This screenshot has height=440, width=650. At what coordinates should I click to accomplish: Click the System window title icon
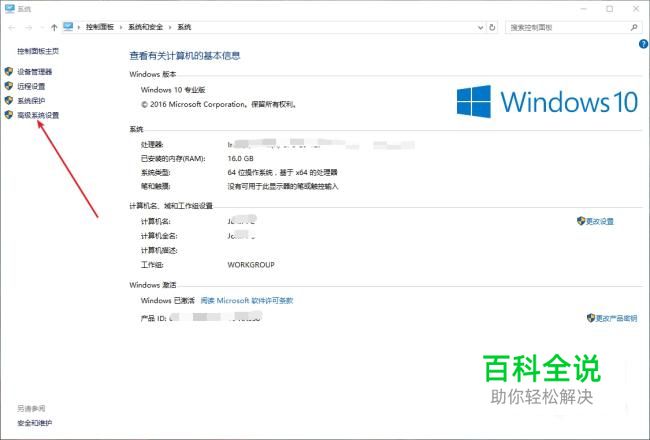tap(9, 8)
